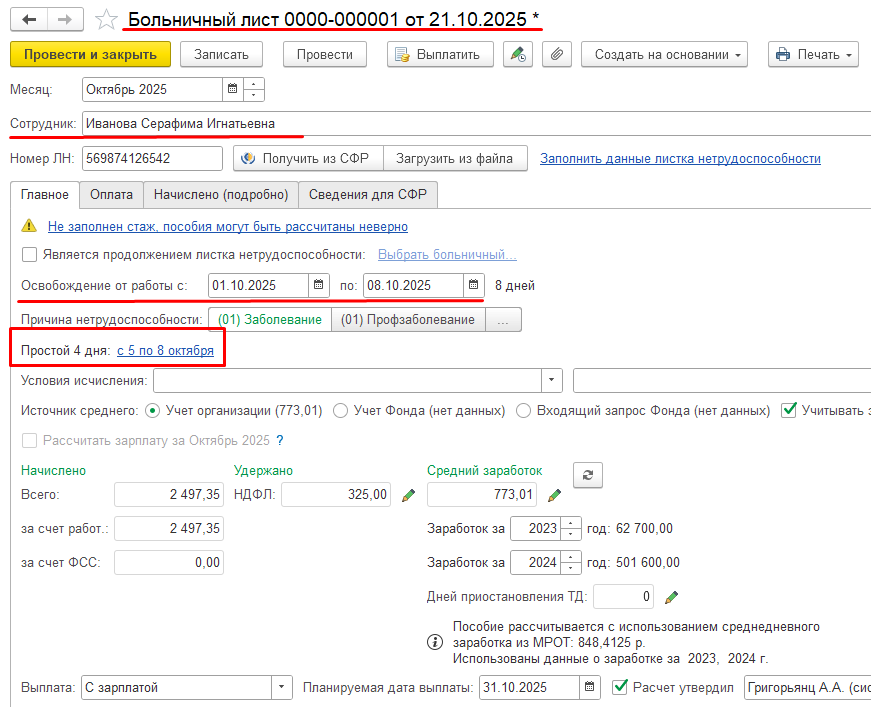Open the Сведения для СФР tab
The width and height of the screenshot is (871, 707).
(x=368, y=194)
